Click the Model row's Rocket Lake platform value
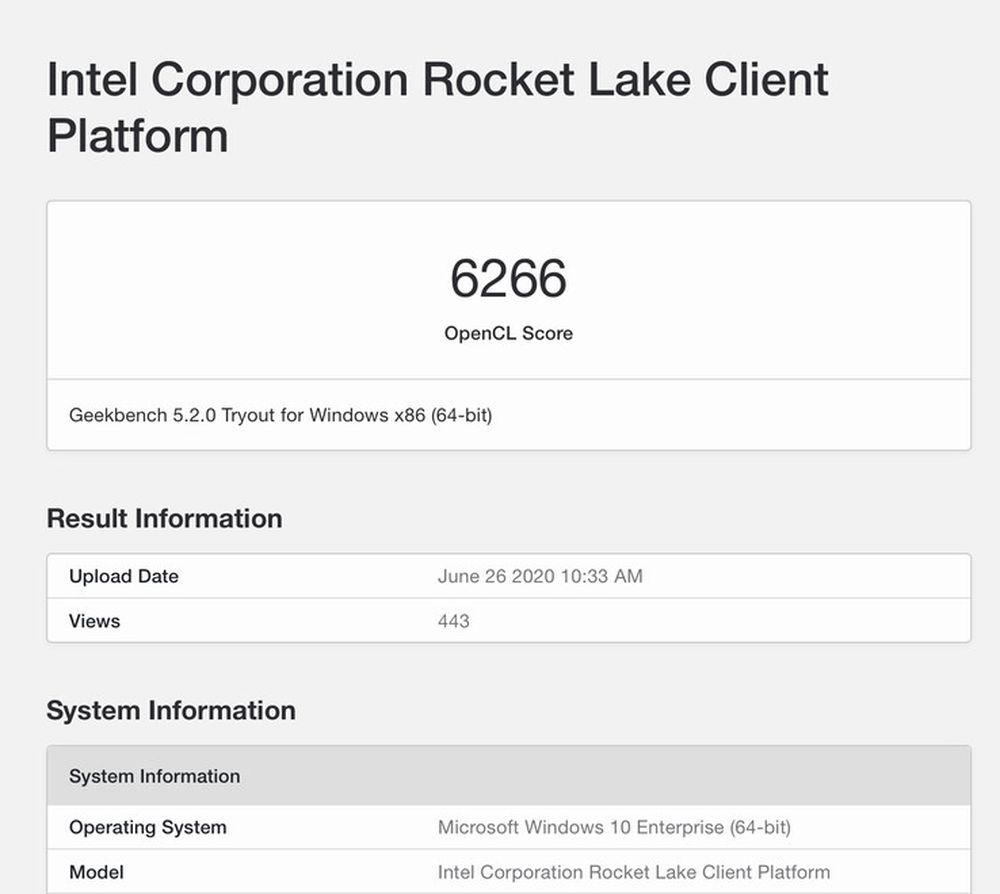Screen dimensions: 1000x894 [x=633, y=872]
